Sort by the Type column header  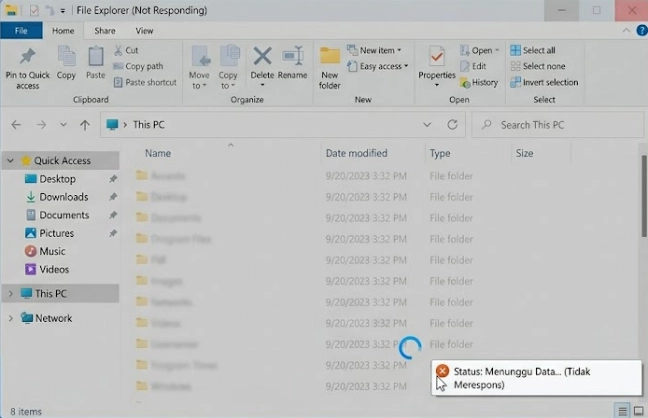coord(440,153)
